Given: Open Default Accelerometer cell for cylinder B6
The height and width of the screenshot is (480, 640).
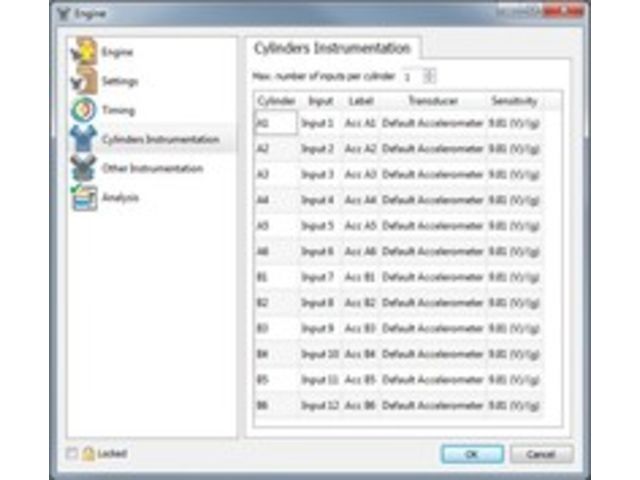Looking at the screenshot, I should coord(432,405).
